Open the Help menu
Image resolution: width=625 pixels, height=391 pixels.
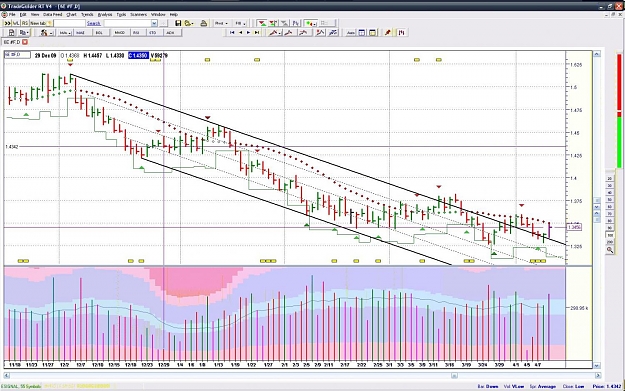(x=173, y=14)
